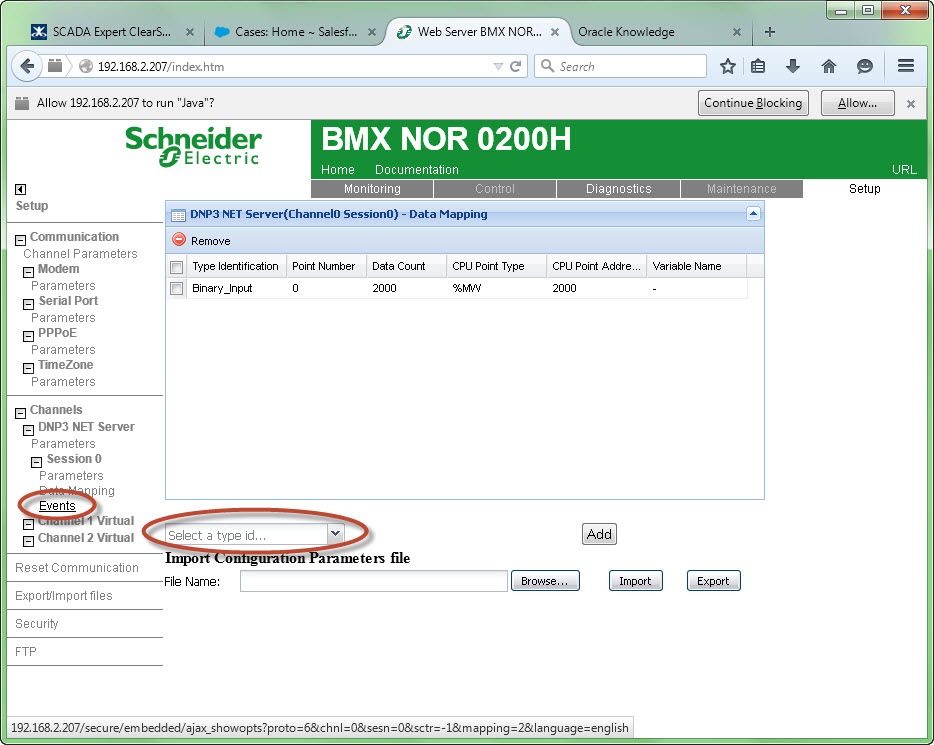Collapse the Communication tree node
934x745 pixels.
pos(20,240)
